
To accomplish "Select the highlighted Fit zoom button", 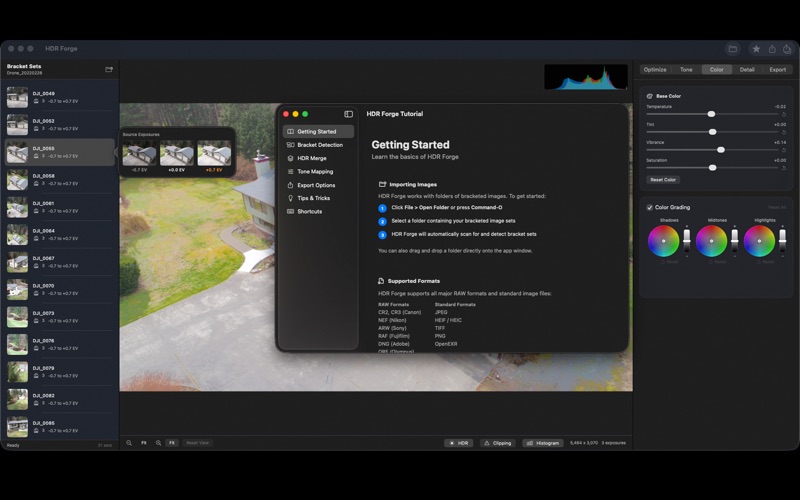I will point(172,443).
